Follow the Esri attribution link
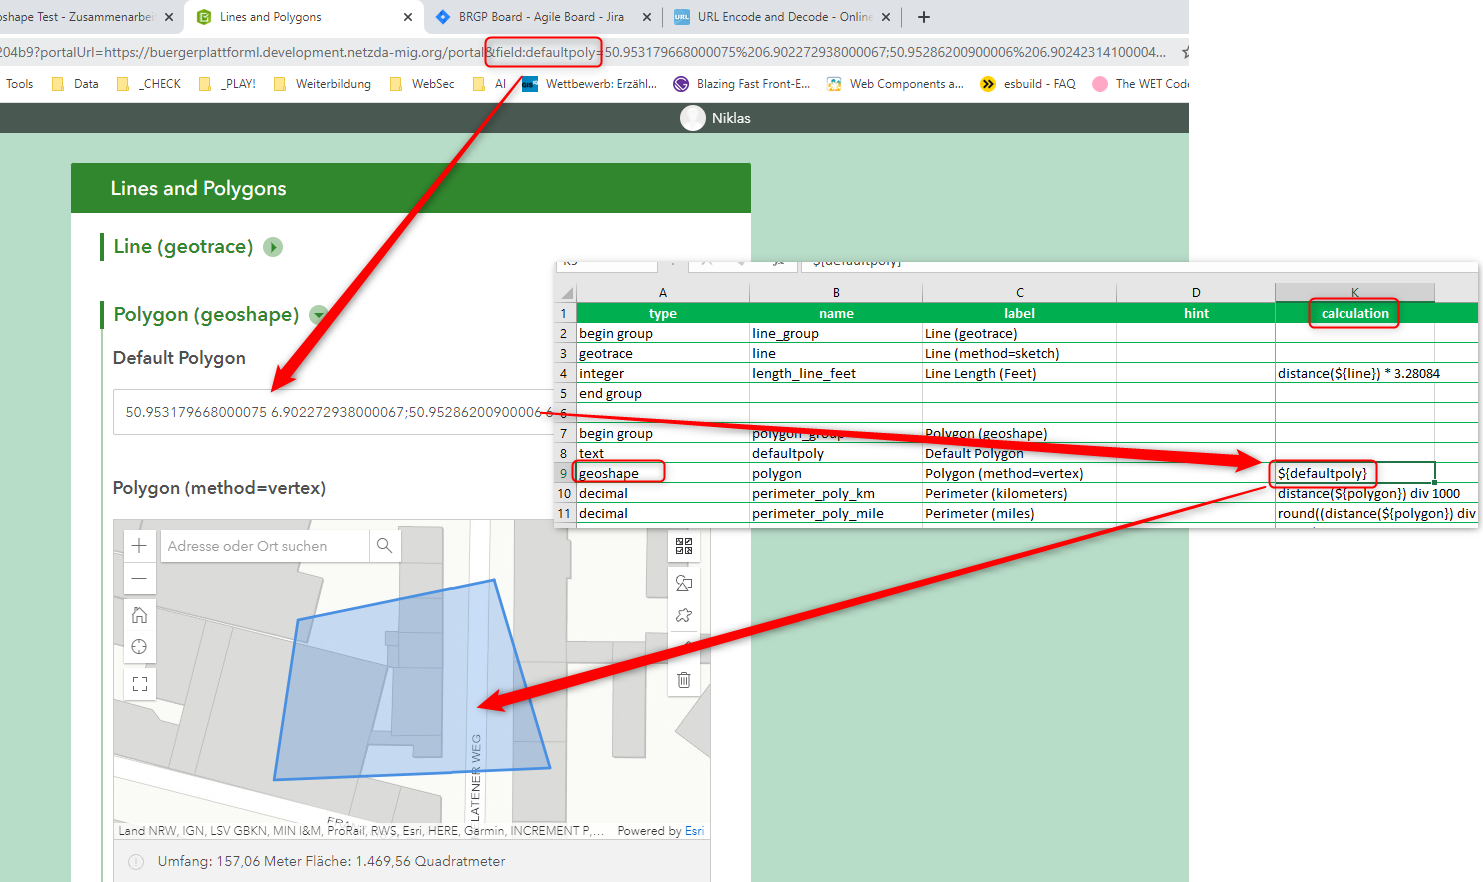Image resolution: width=1483 pixels, height=882 pixels. (694, 830)
